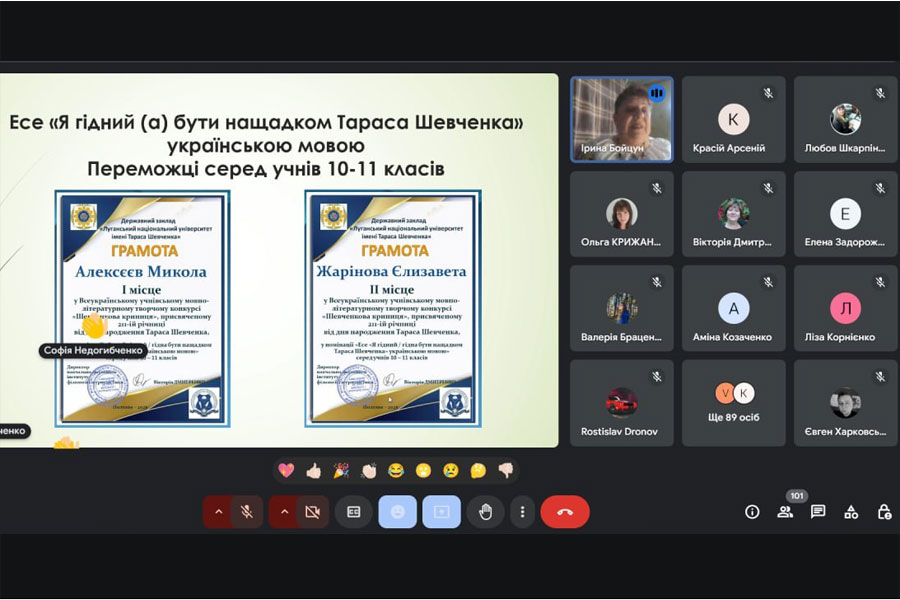
Task: Open microphone audio settings arrow
Action: click(218, 512)
